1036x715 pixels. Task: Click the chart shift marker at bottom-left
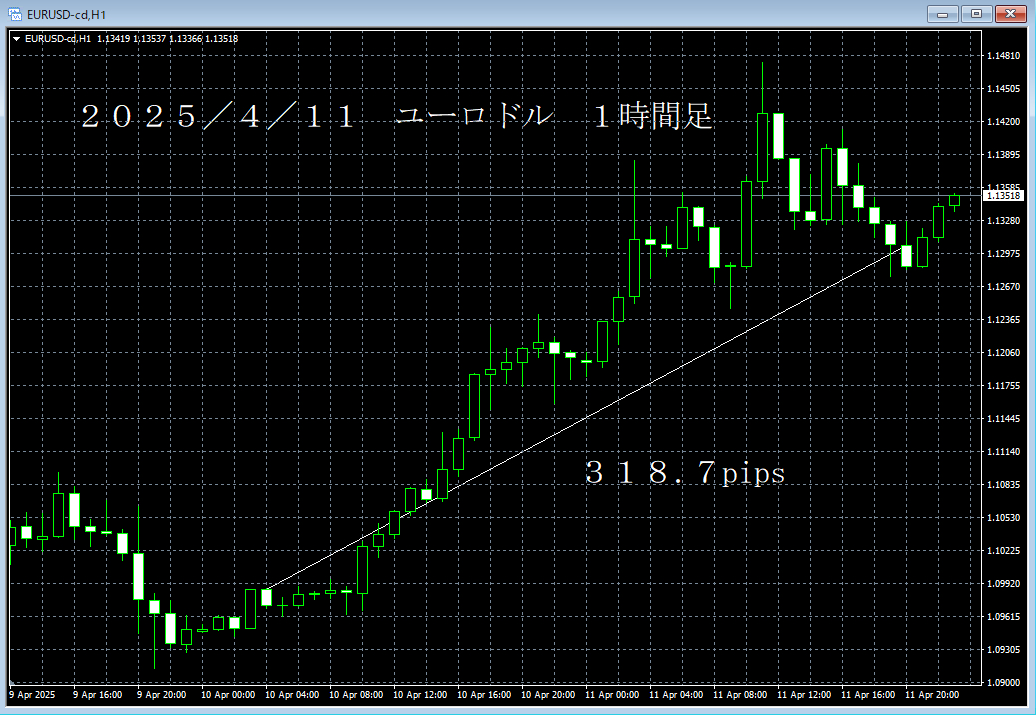tap(13, 682)
